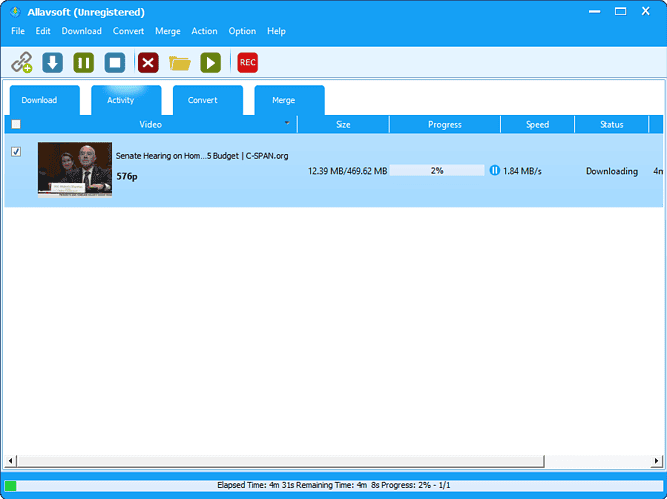Screen dimensions: 667x499
Task: Open the Edit menu
Action: [43, 31]
